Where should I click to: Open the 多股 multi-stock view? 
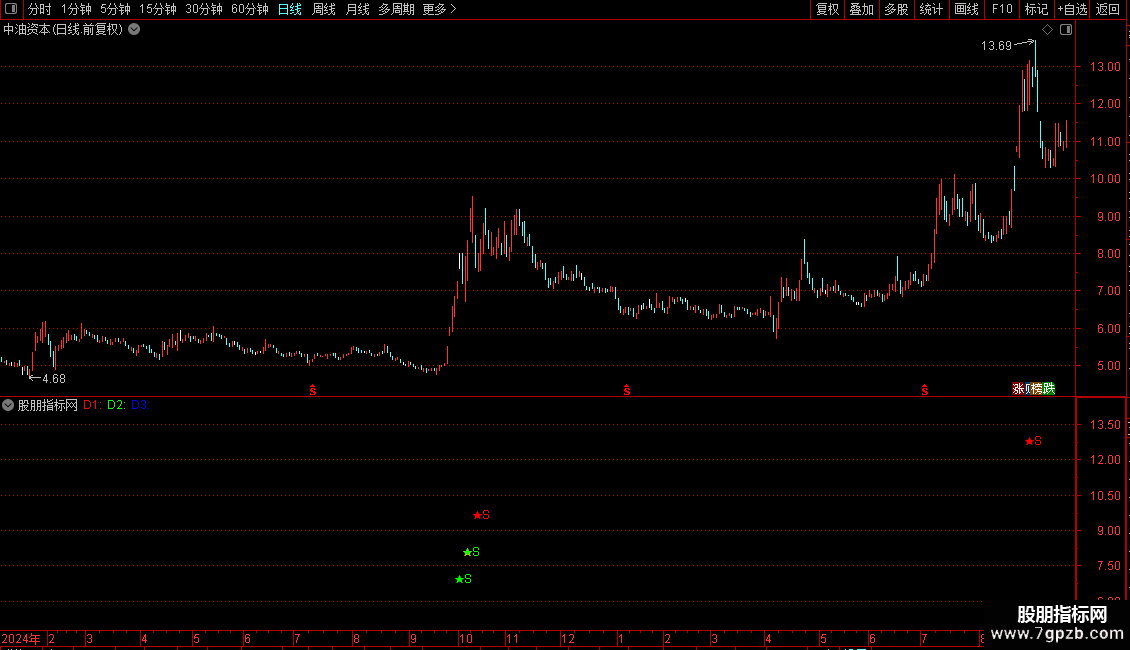896,9
